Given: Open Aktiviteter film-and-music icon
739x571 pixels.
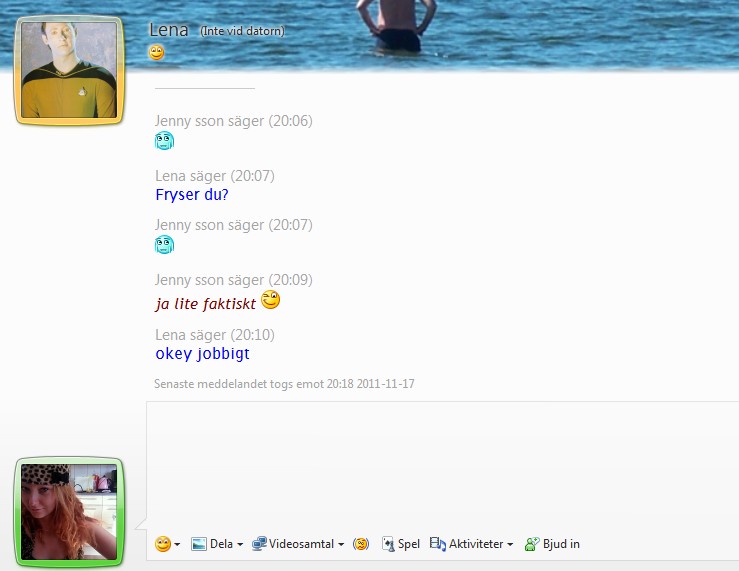Looking at the screenshot, I should (x=437, y=544).
